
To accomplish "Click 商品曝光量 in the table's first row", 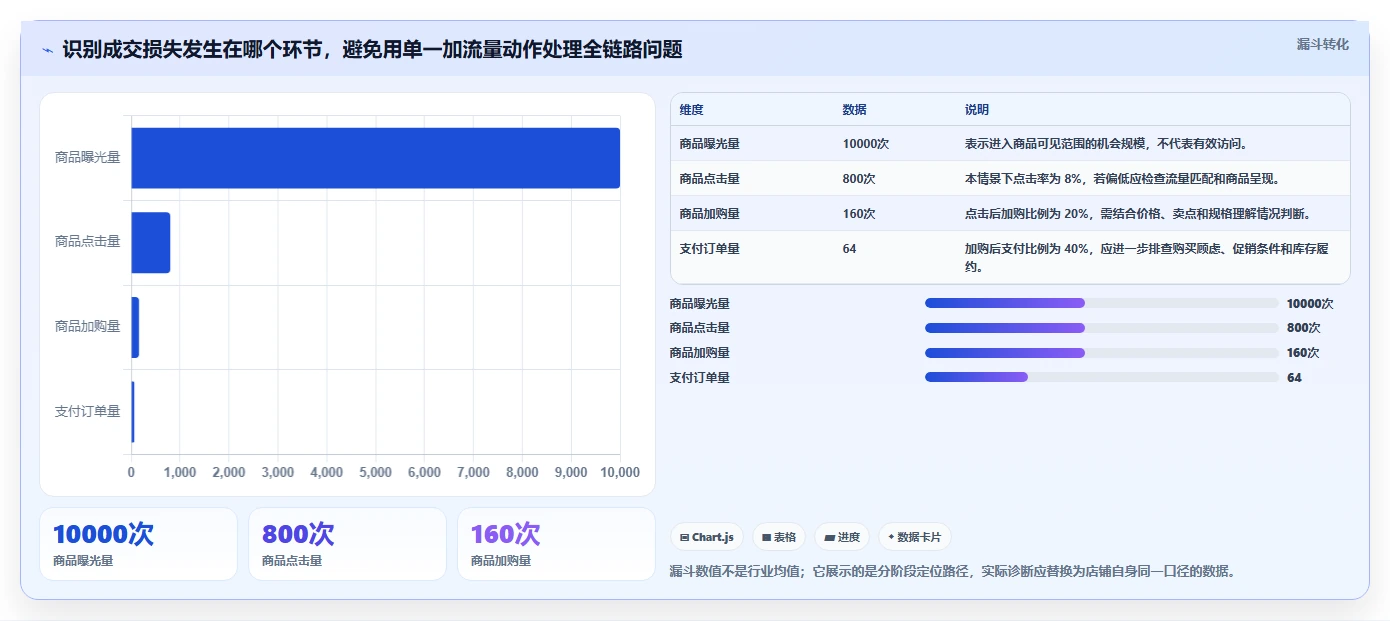I will (x=709, y=144).
